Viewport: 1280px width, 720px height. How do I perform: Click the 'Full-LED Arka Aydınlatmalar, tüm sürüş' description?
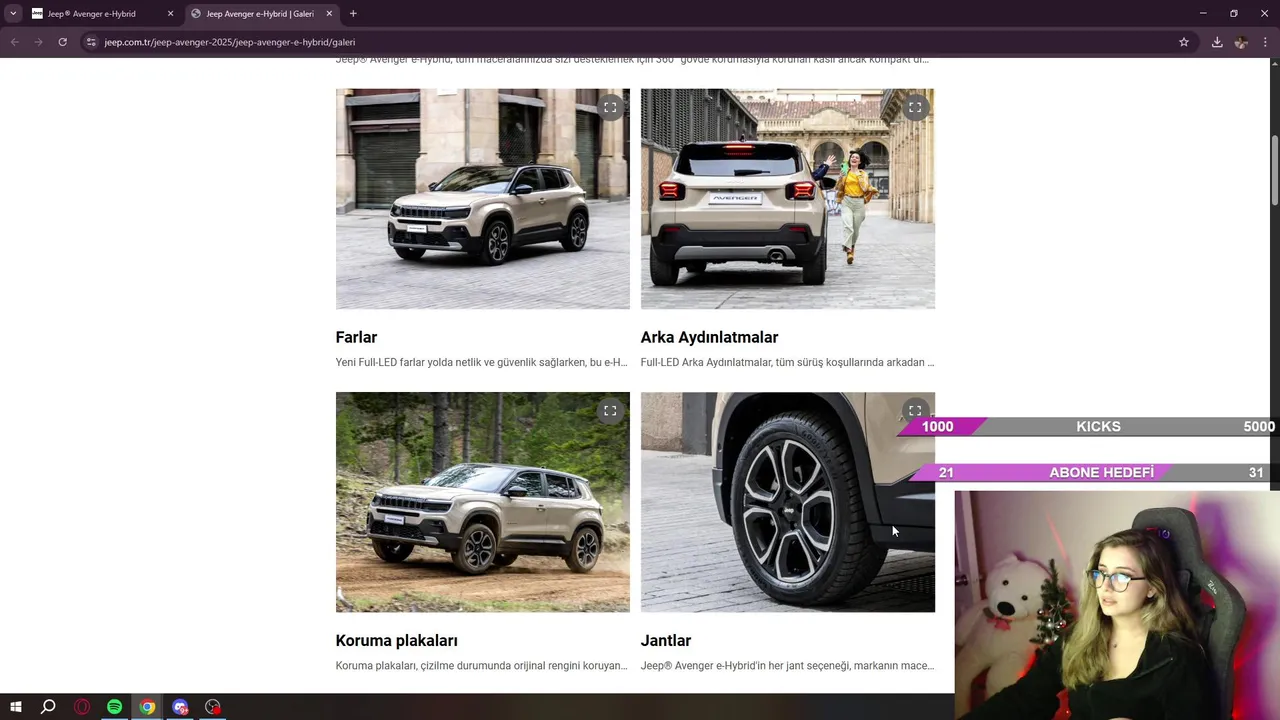(x=787, y=362)
